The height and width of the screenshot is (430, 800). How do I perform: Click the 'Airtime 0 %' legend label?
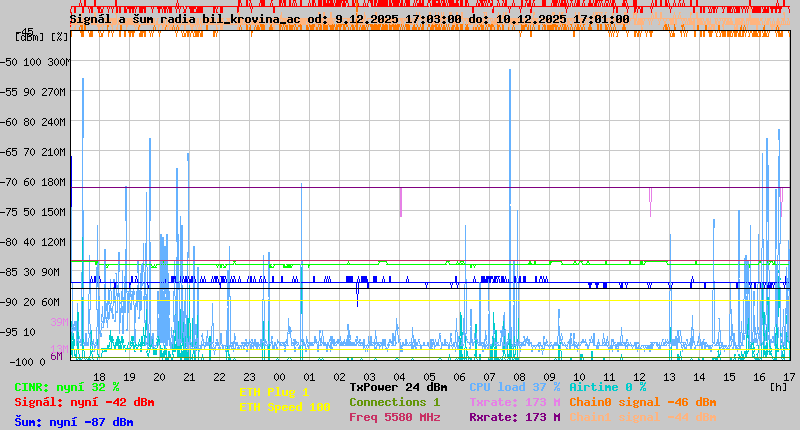click(x=608, y=387)
